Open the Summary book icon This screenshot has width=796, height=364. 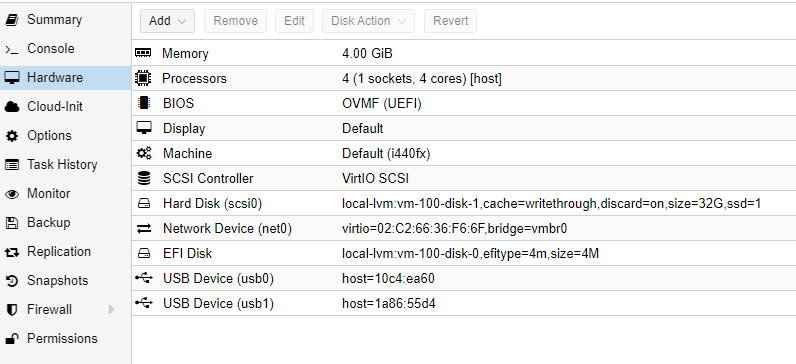point(12,20)
